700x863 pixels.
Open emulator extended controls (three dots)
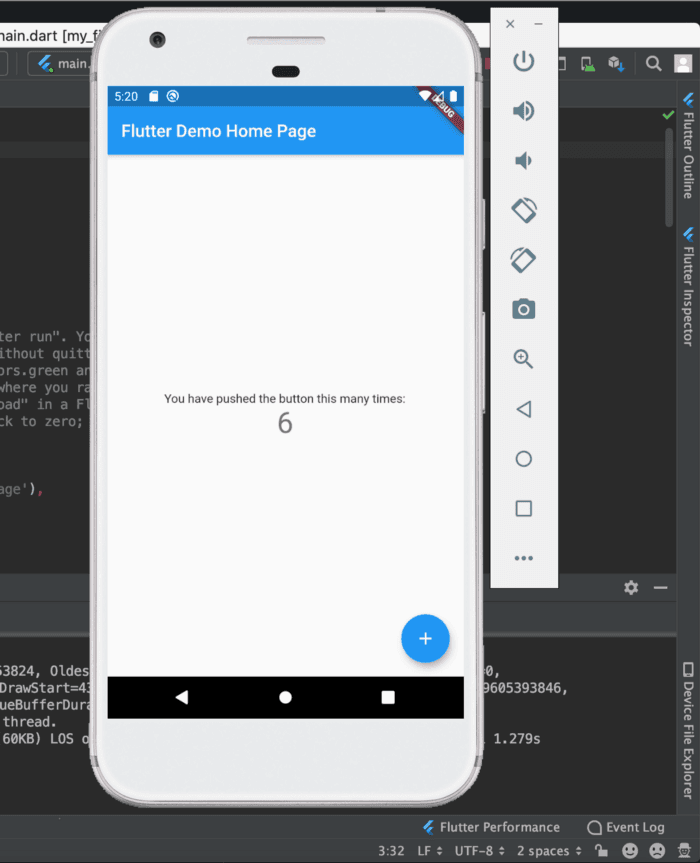point(523,558)
